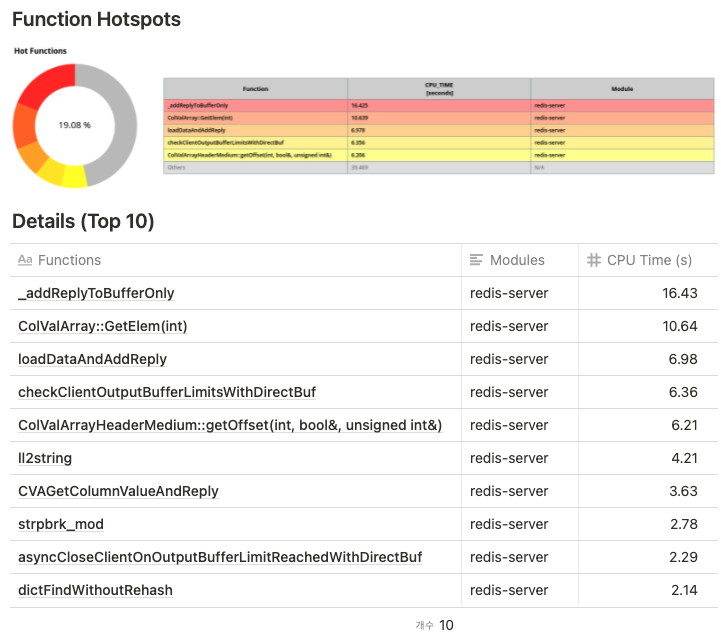
Task: Click the 19.08 % label in donut center
Action: coord(74,125)
